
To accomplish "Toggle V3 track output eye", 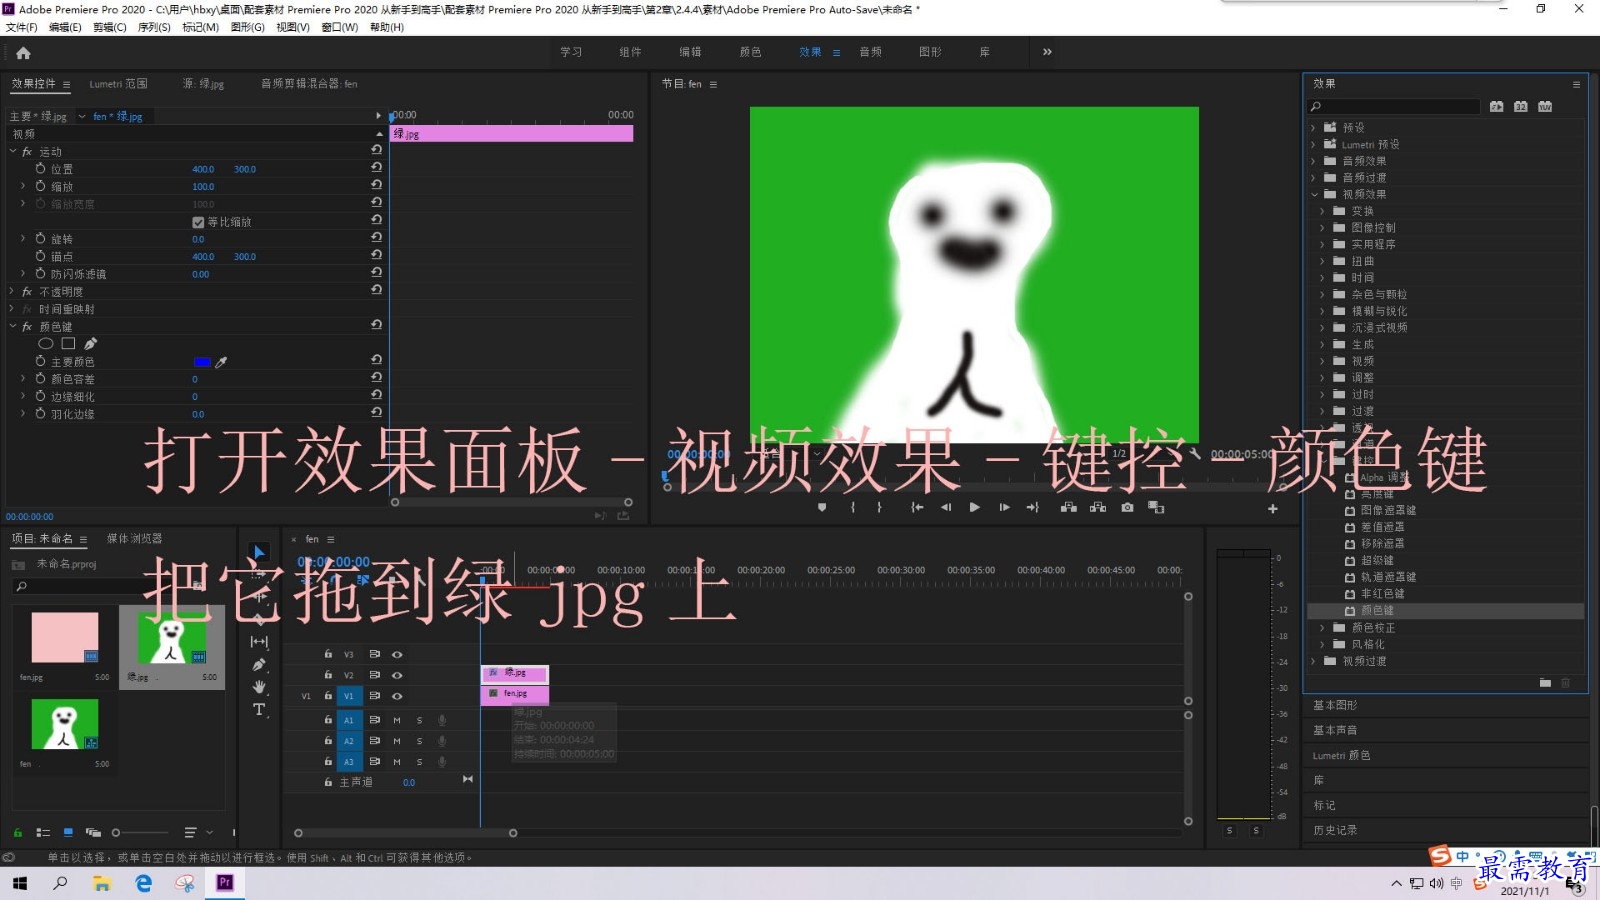I will 397,654.
